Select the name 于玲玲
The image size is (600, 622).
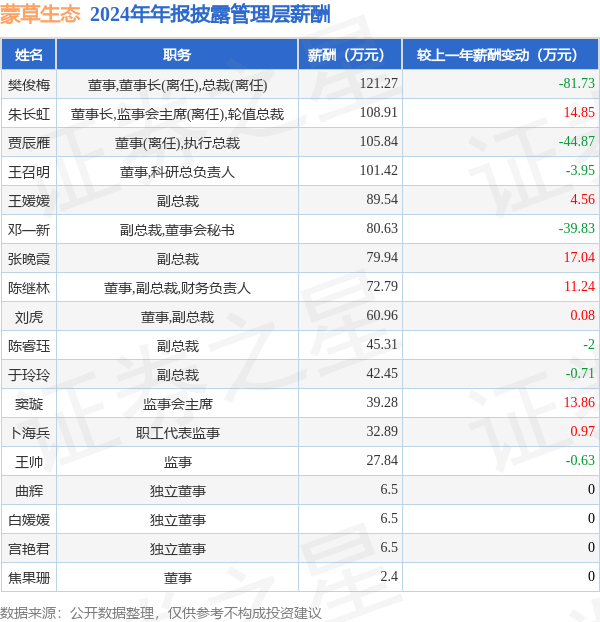29,375
